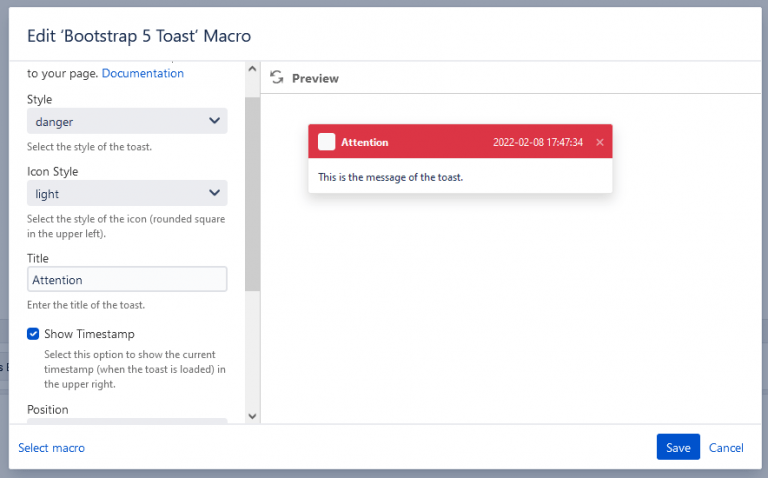Click the Select macro link
This screenshot has width=768, height=478.
click(51, 448)
